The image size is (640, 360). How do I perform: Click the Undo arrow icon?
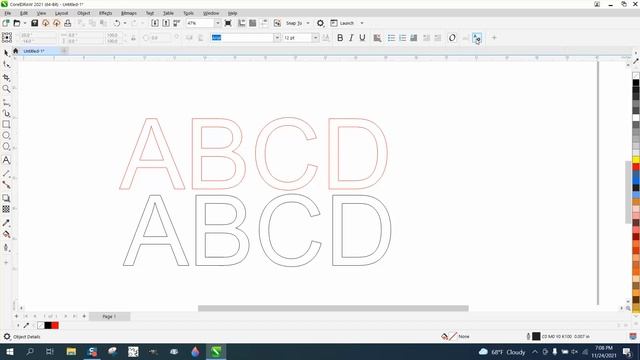coord(117,23)
